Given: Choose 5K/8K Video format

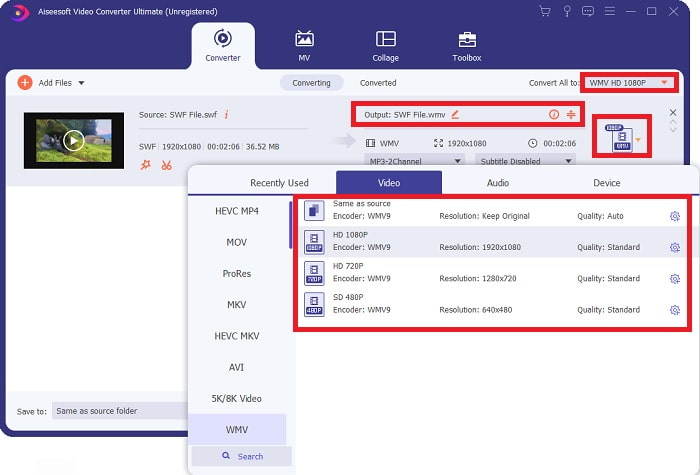Looking at the screenshot, I should tap(237, 399).
